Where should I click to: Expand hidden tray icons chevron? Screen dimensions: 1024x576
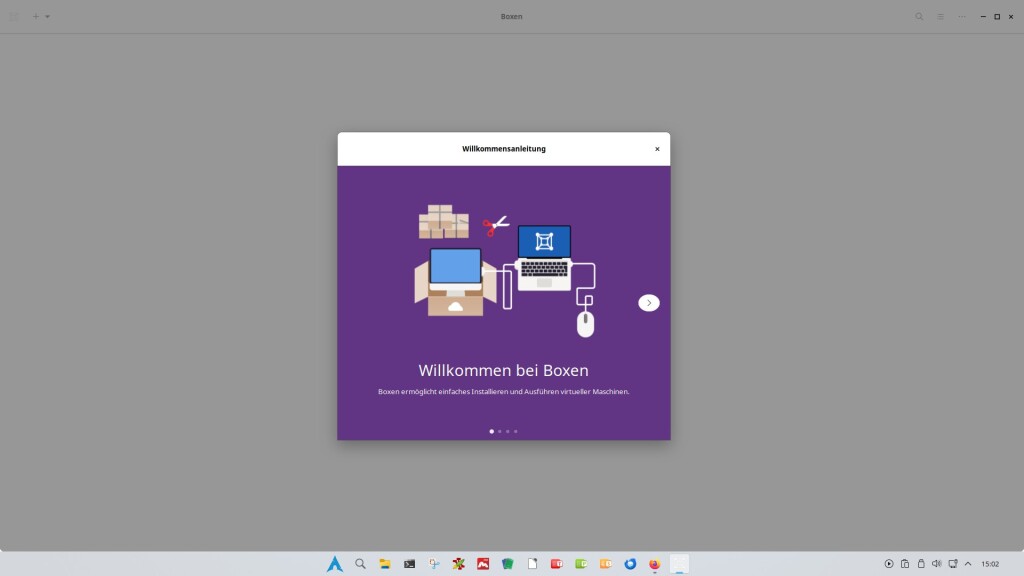tap(968, 564)
